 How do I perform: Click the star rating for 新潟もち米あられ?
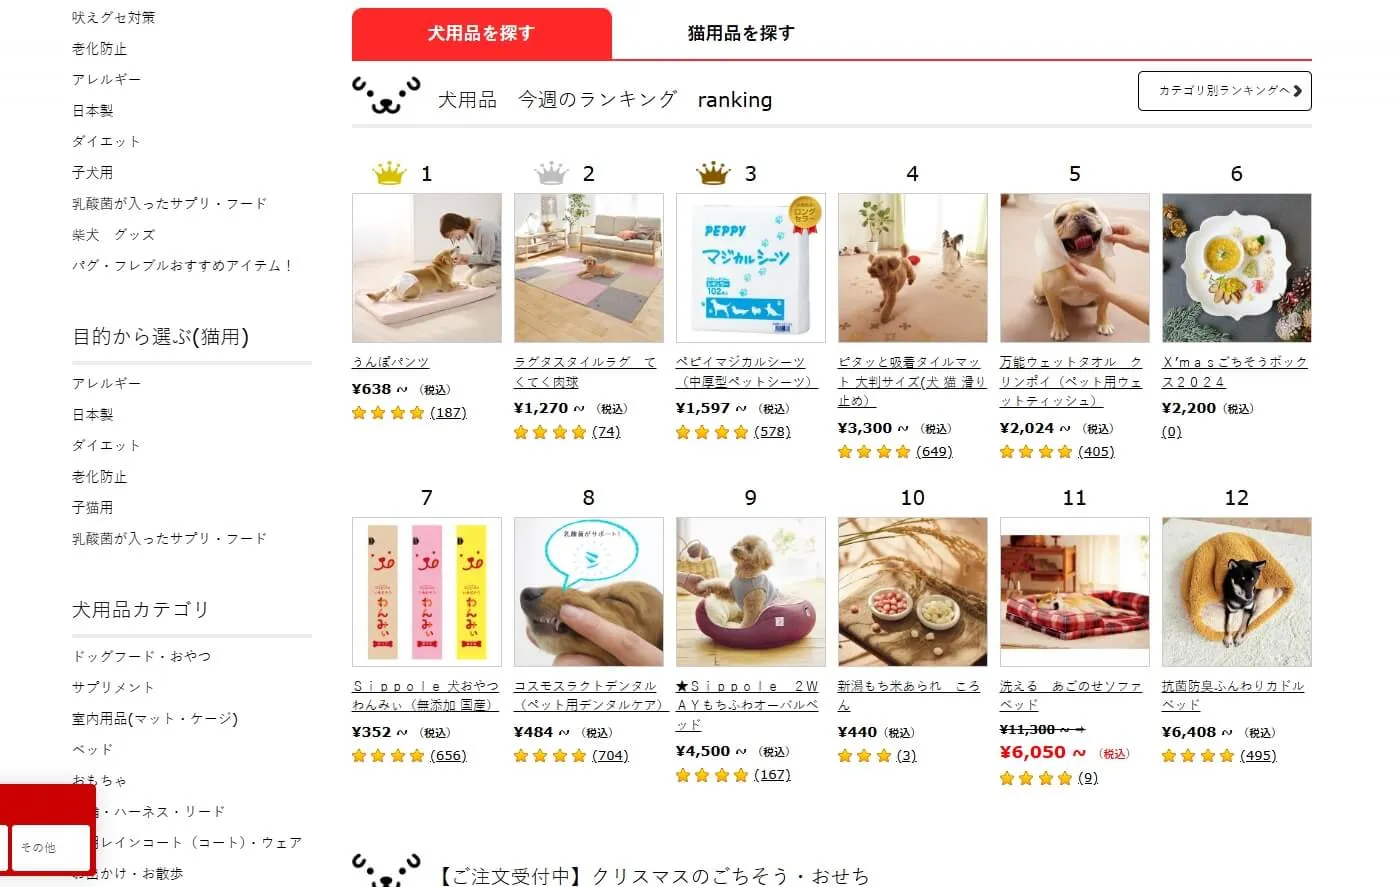point(865,756)
